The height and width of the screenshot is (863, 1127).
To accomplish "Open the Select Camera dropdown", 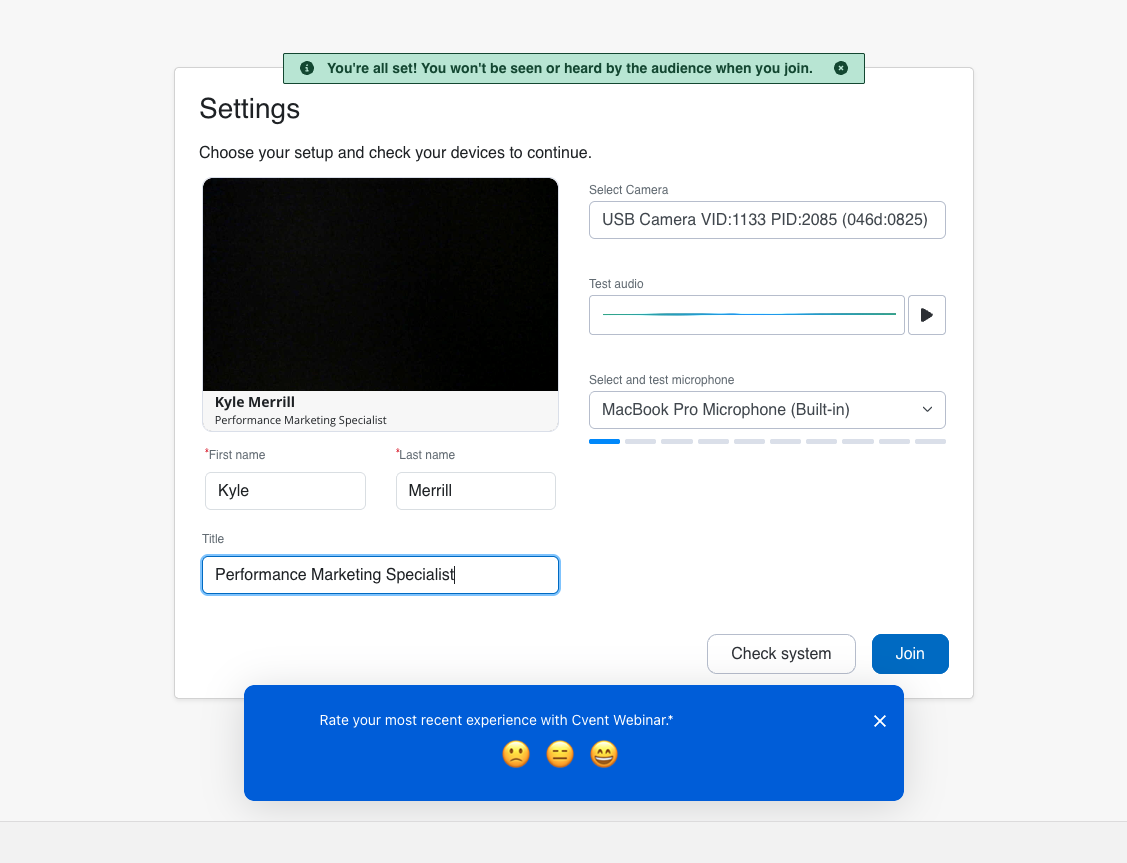I will pos(767,220).
